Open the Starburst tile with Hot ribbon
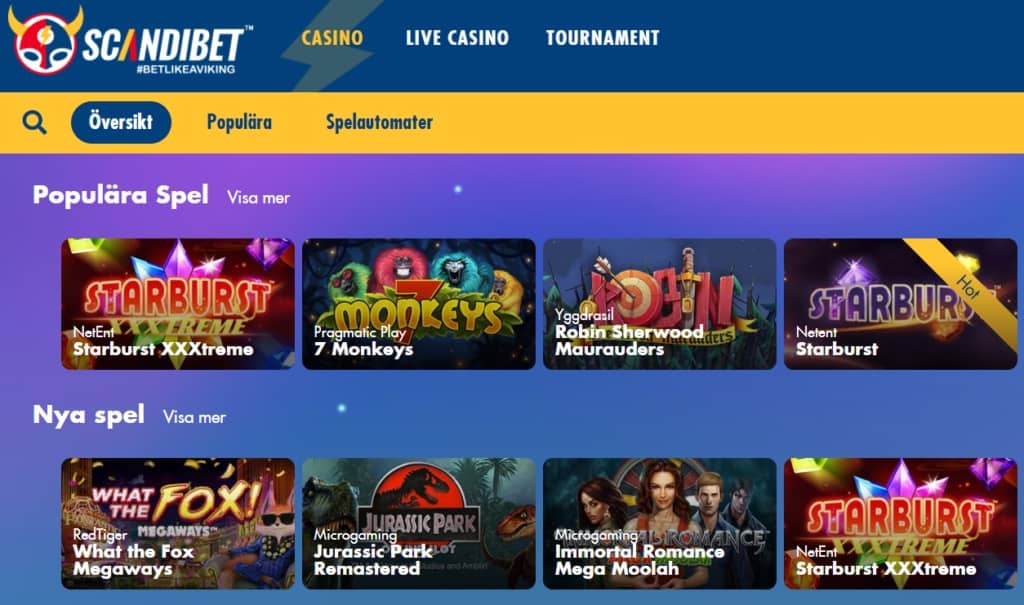 point(901,304)
